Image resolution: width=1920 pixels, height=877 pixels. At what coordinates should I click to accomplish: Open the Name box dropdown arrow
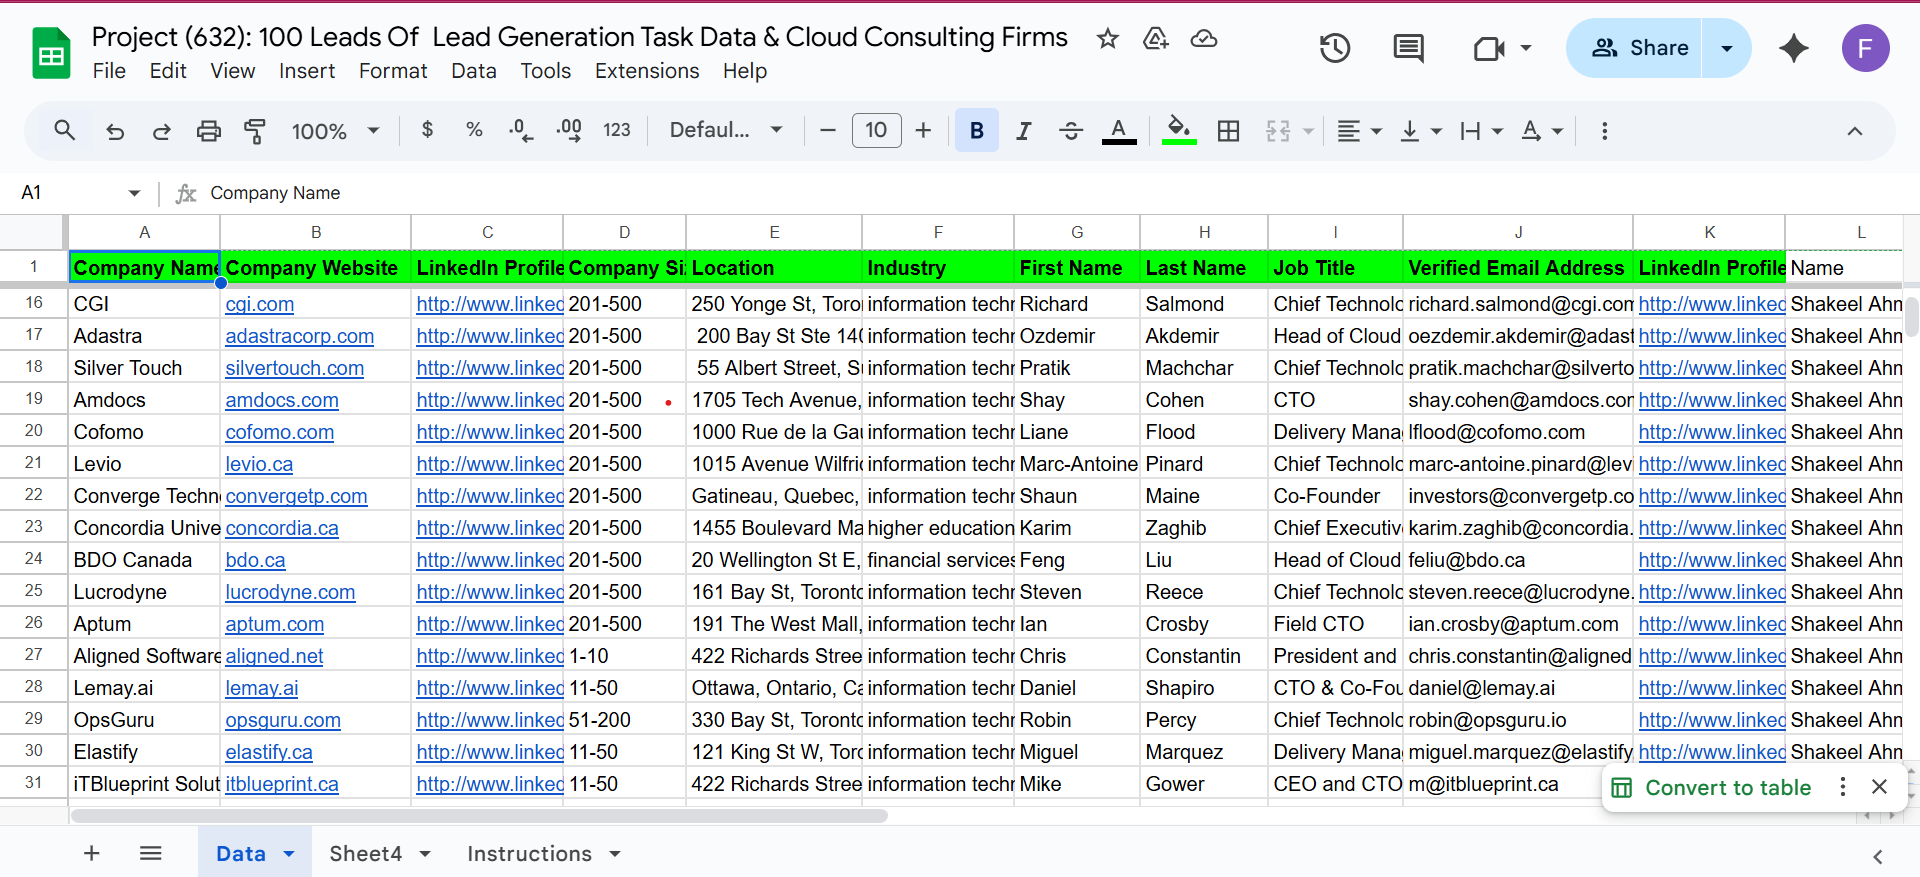(134, 193)
